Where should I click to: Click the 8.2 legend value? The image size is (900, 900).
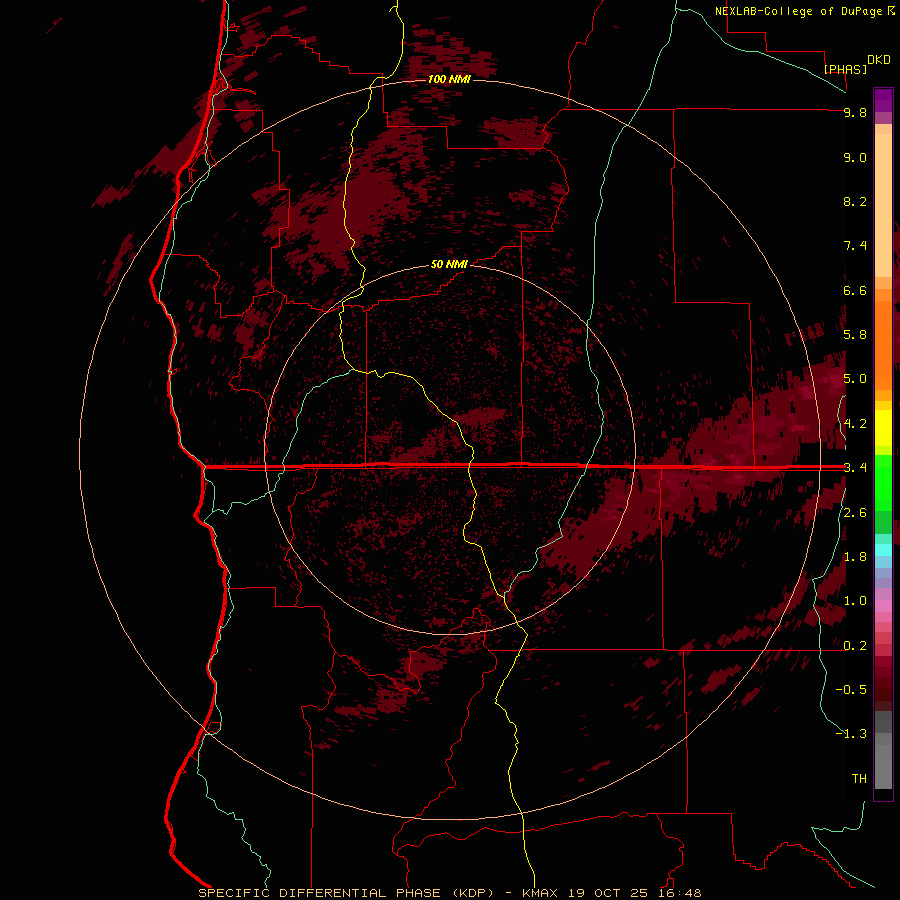point(855,202)
